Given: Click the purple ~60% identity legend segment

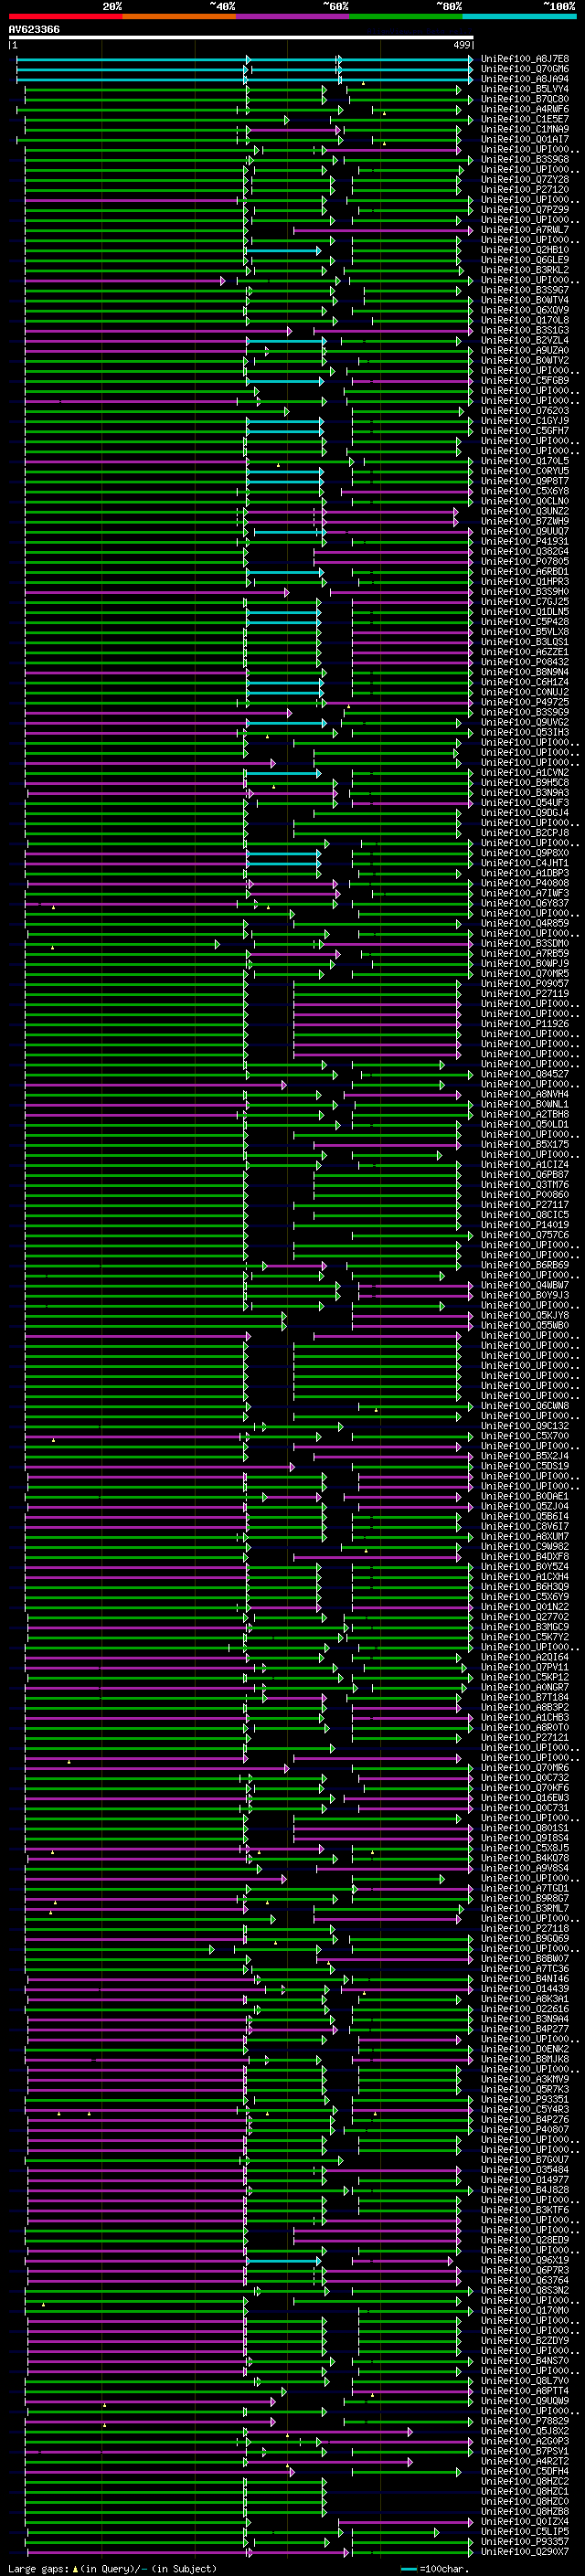Looking at the screenshot, I should pyautogui.click(x=293, y=16).
